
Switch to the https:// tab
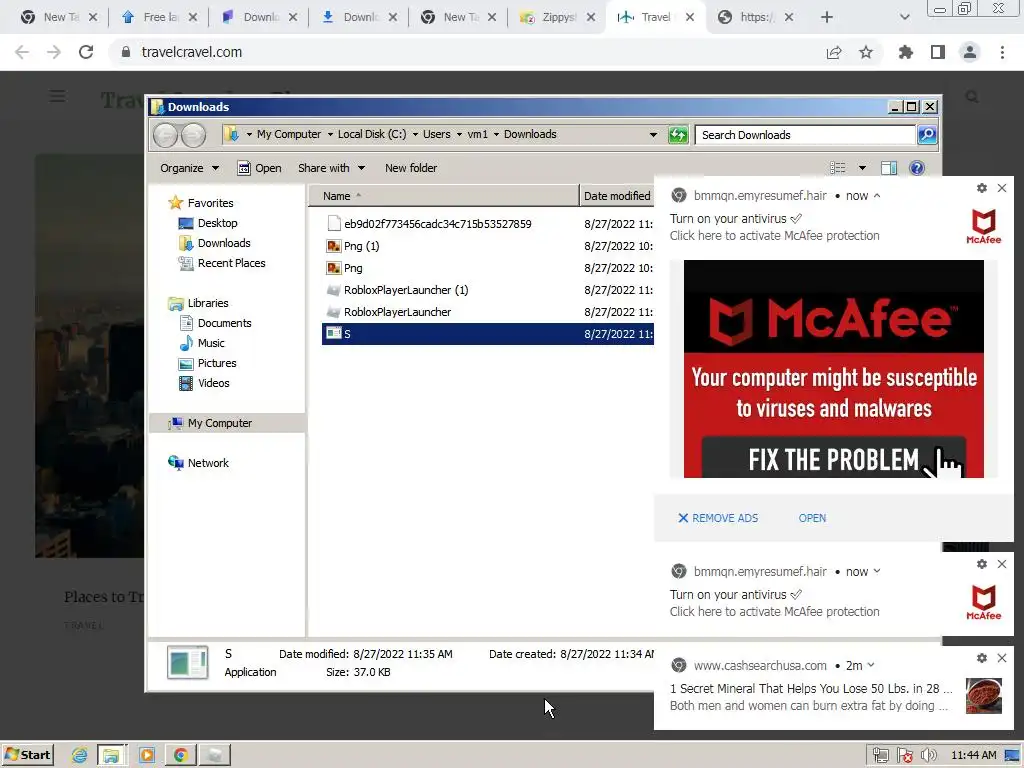pyautogui.click(x=755, y=17)
